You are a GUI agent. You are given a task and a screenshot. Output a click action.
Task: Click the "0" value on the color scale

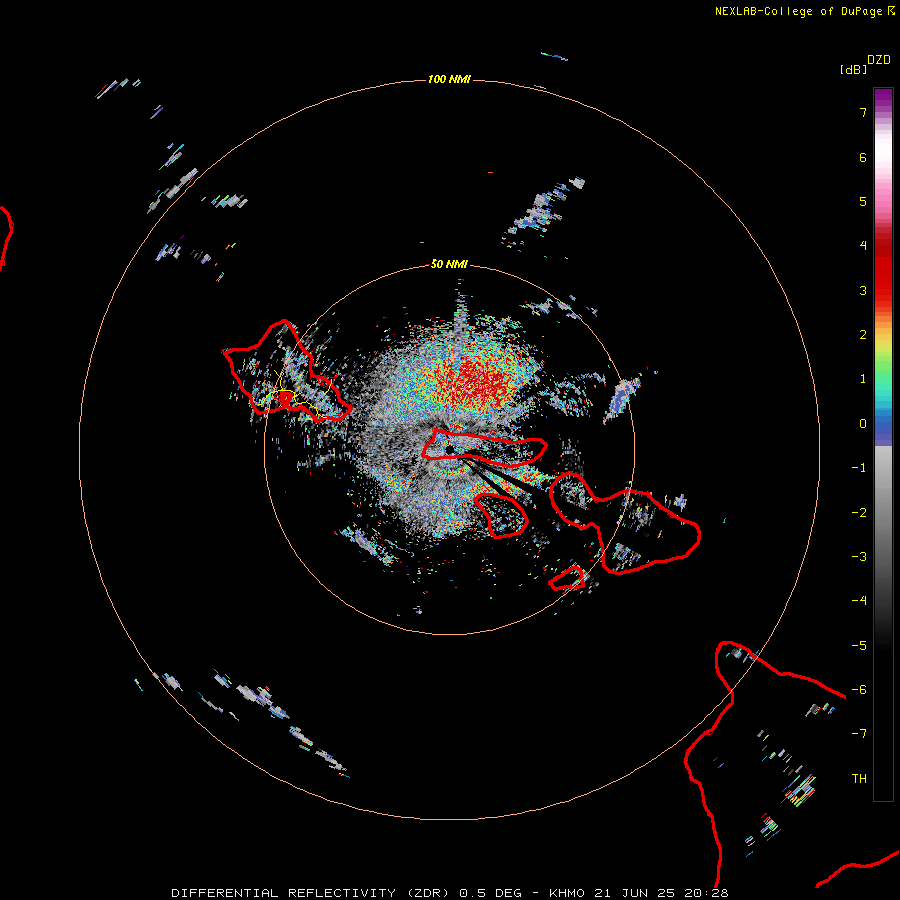[863, 424]
